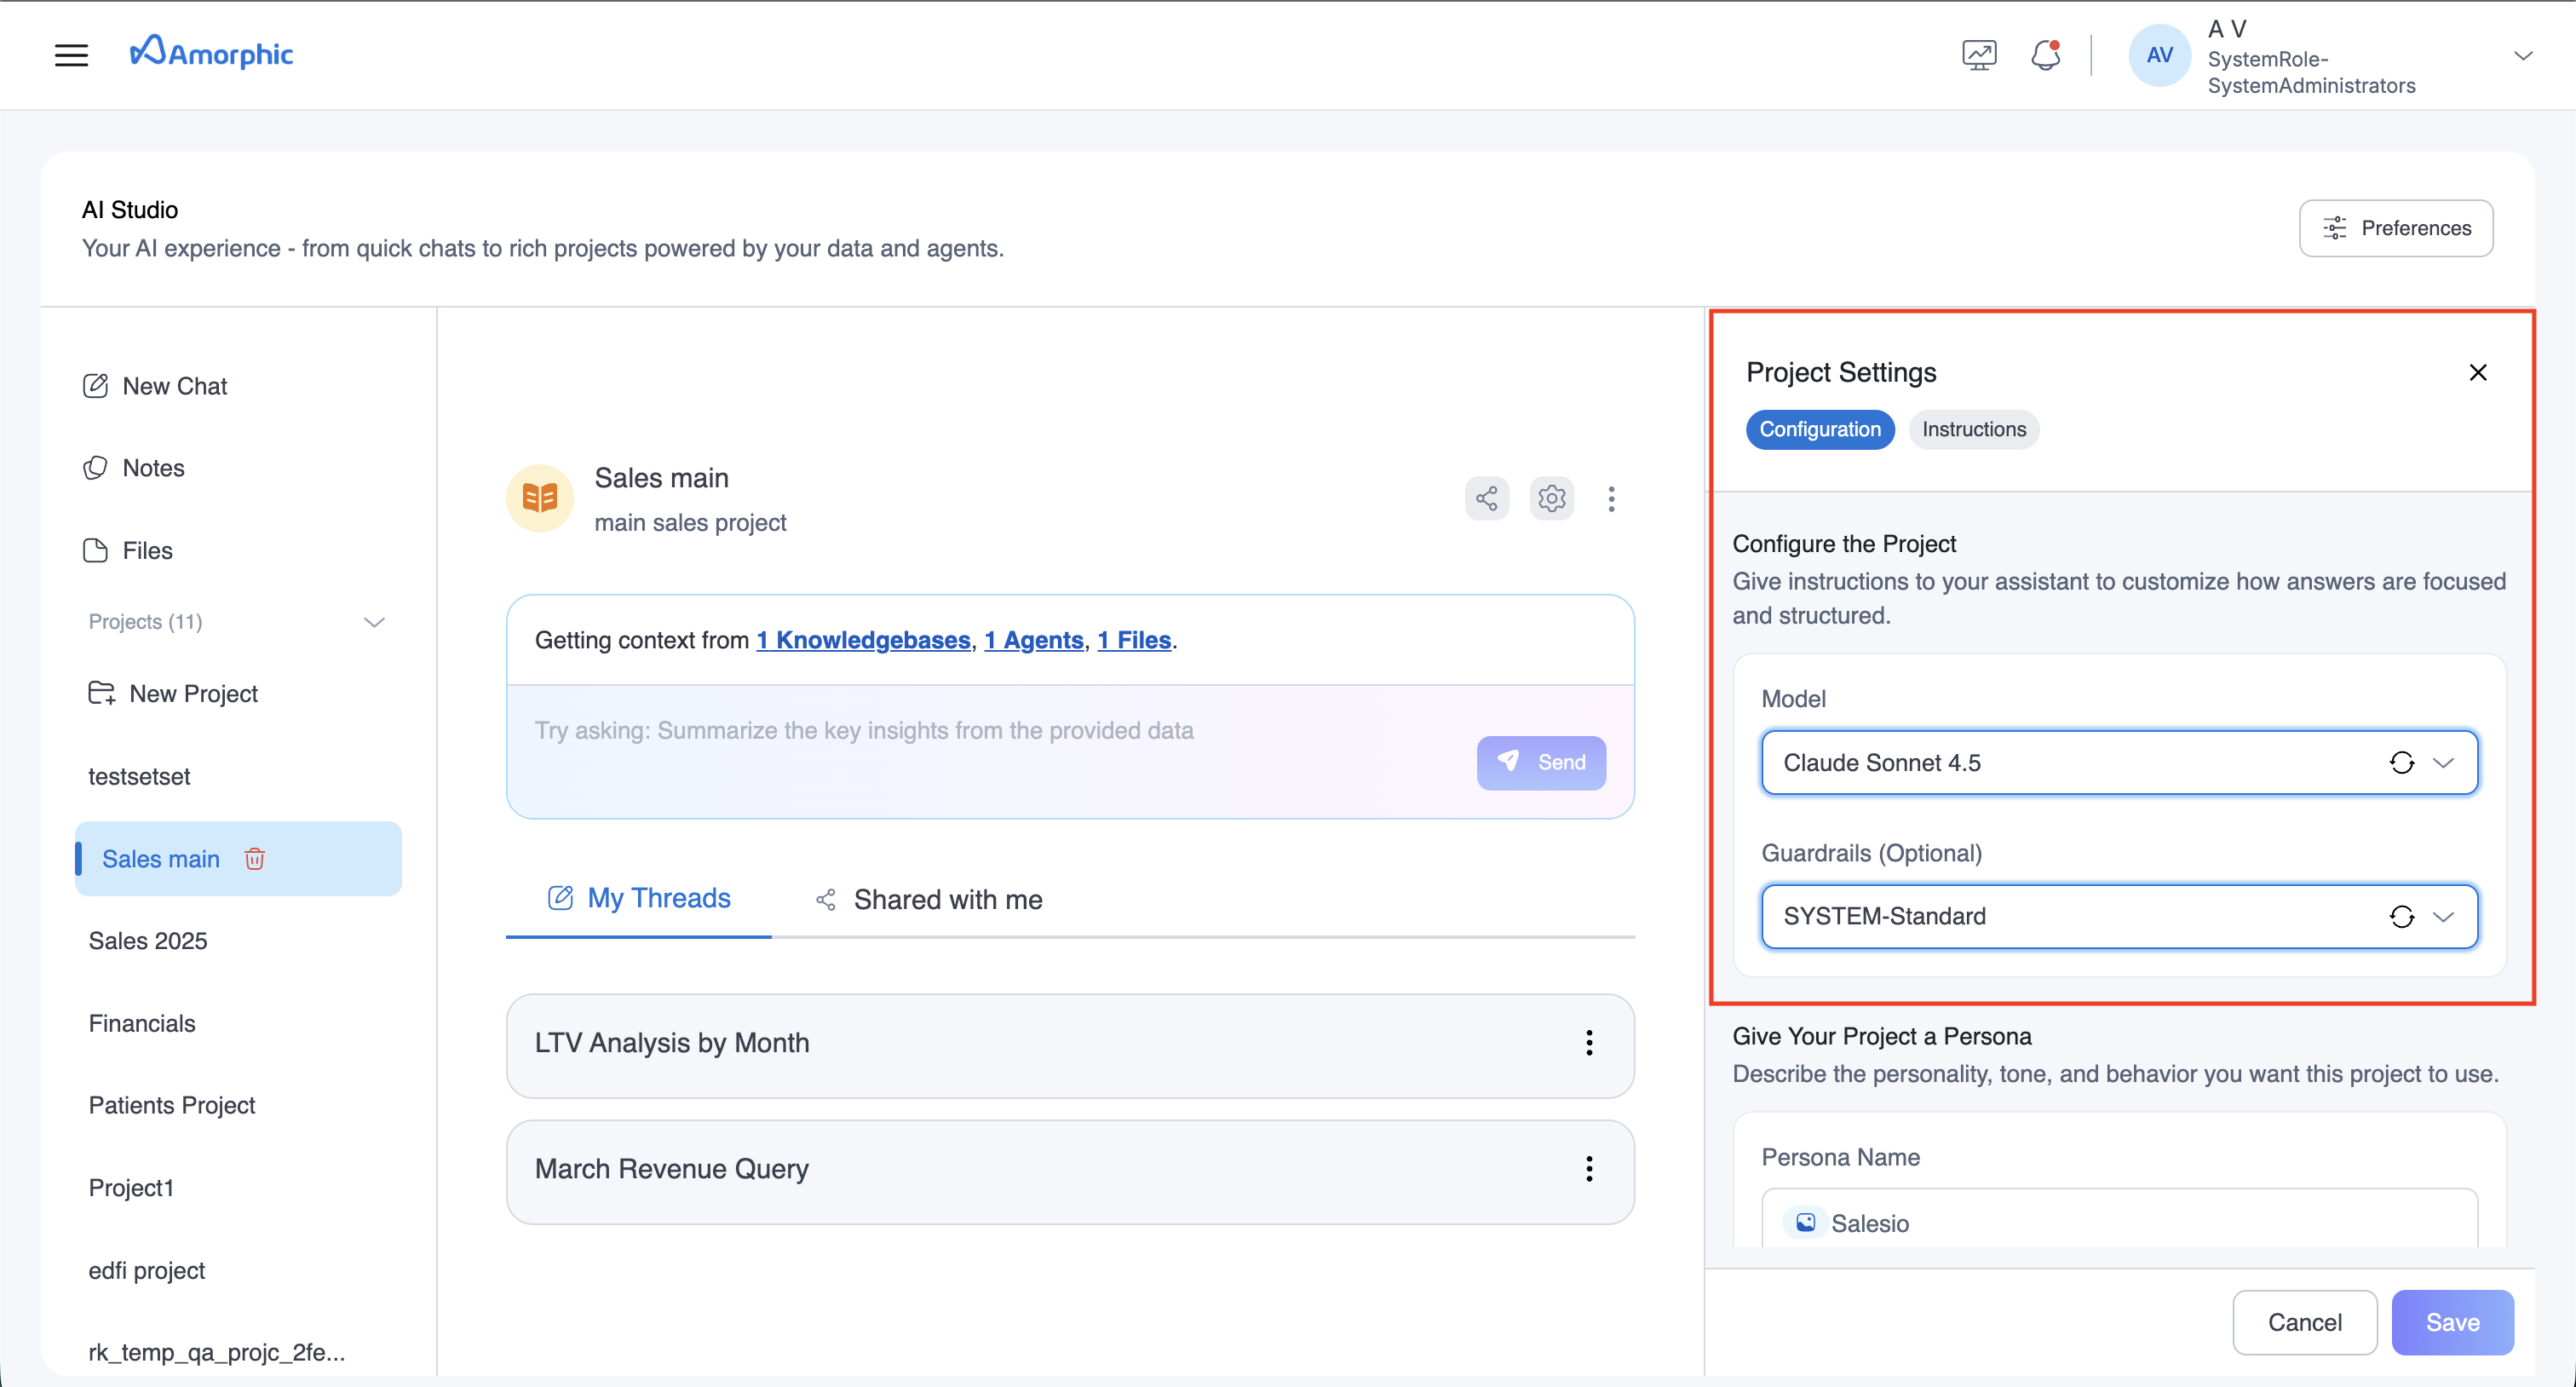The image size is (2576, 1387).
Task: Click the share icon for Sales main
Action: (1486, 498)
